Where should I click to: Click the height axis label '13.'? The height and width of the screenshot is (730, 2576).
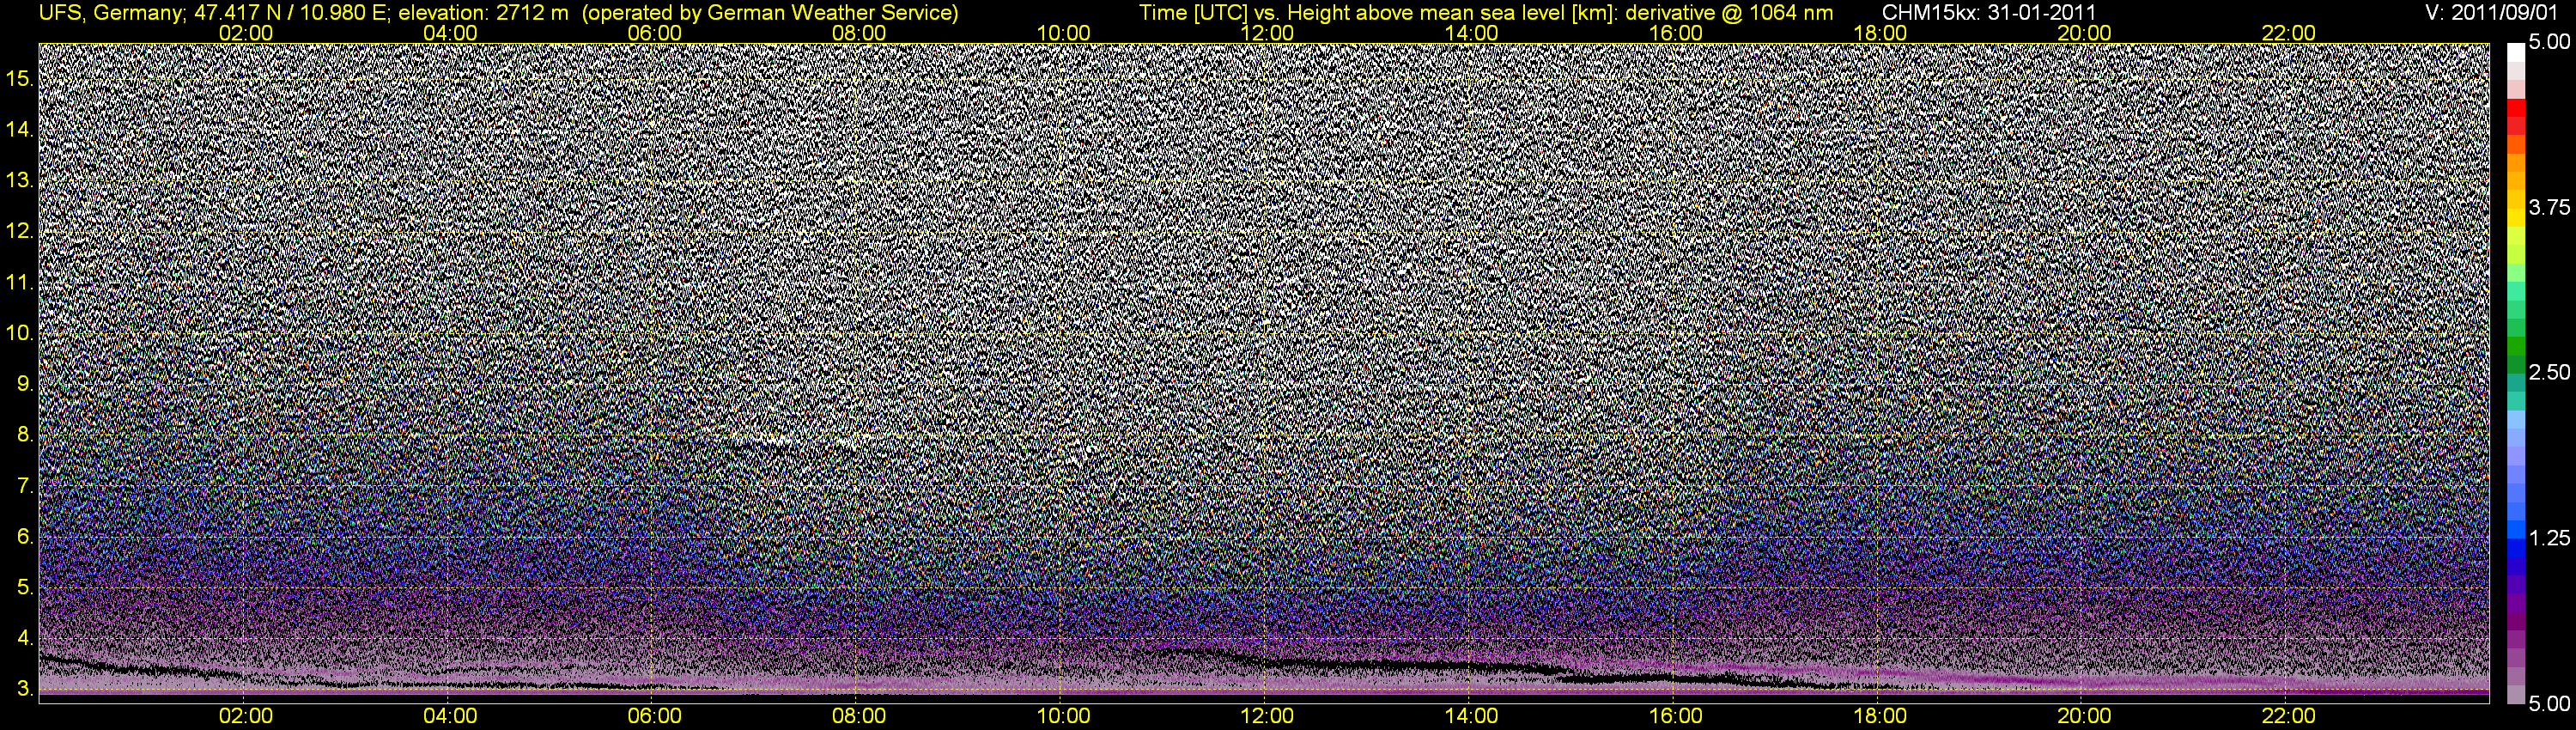[x=20, y=181]
